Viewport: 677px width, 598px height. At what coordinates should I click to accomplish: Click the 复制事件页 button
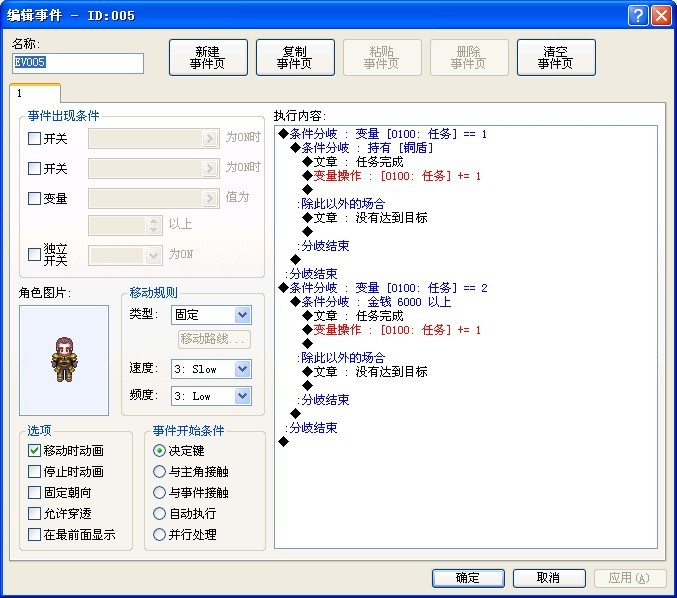[295, 57]
